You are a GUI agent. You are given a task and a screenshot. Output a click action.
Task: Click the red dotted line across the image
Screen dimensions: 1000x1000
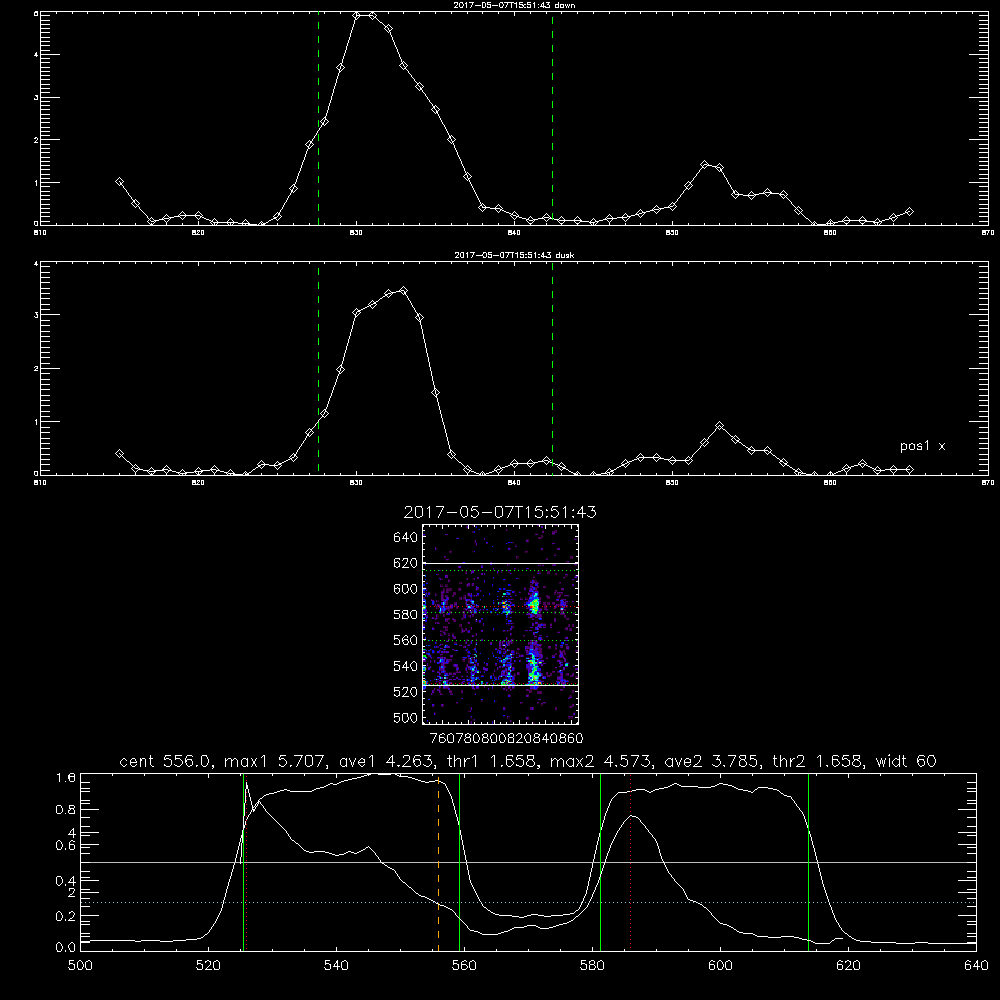coord(500,607)
